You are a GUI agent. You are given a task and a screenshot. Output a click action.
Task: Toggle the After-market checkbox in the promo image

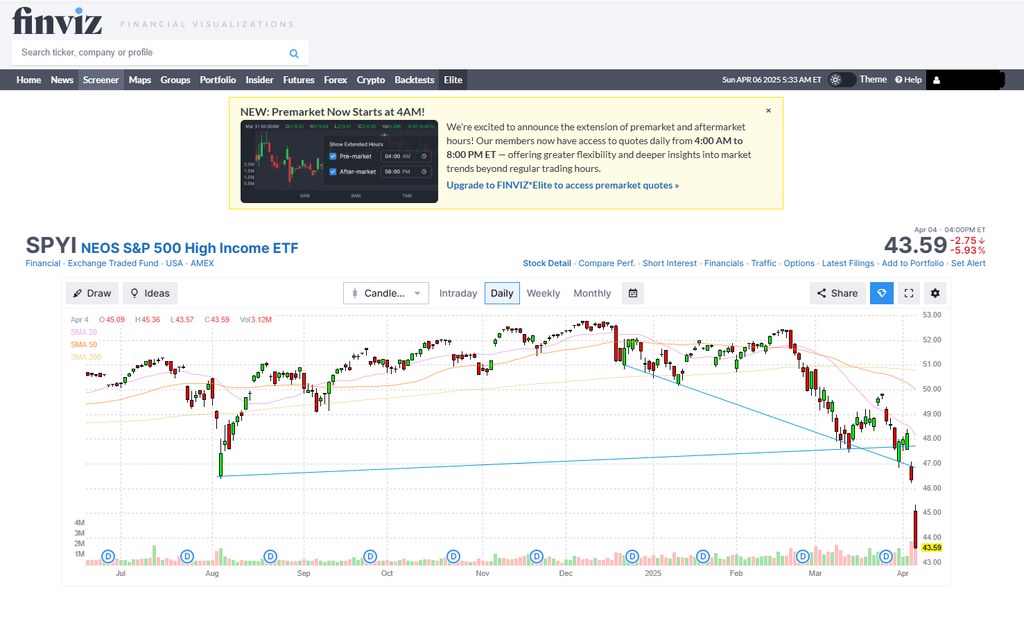(x=333, y=171)
